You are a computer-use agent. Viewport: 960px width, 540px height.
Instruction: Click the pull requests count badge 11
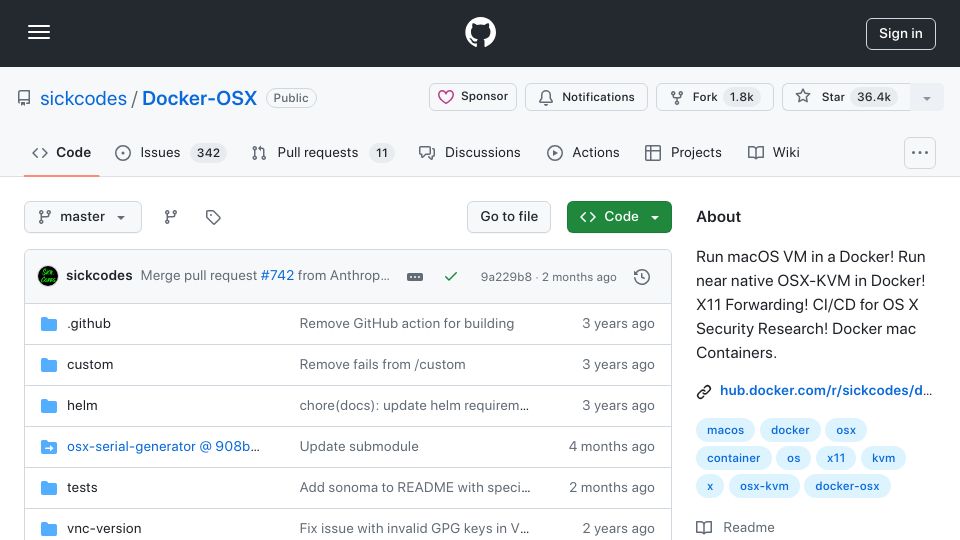(382, 152)
